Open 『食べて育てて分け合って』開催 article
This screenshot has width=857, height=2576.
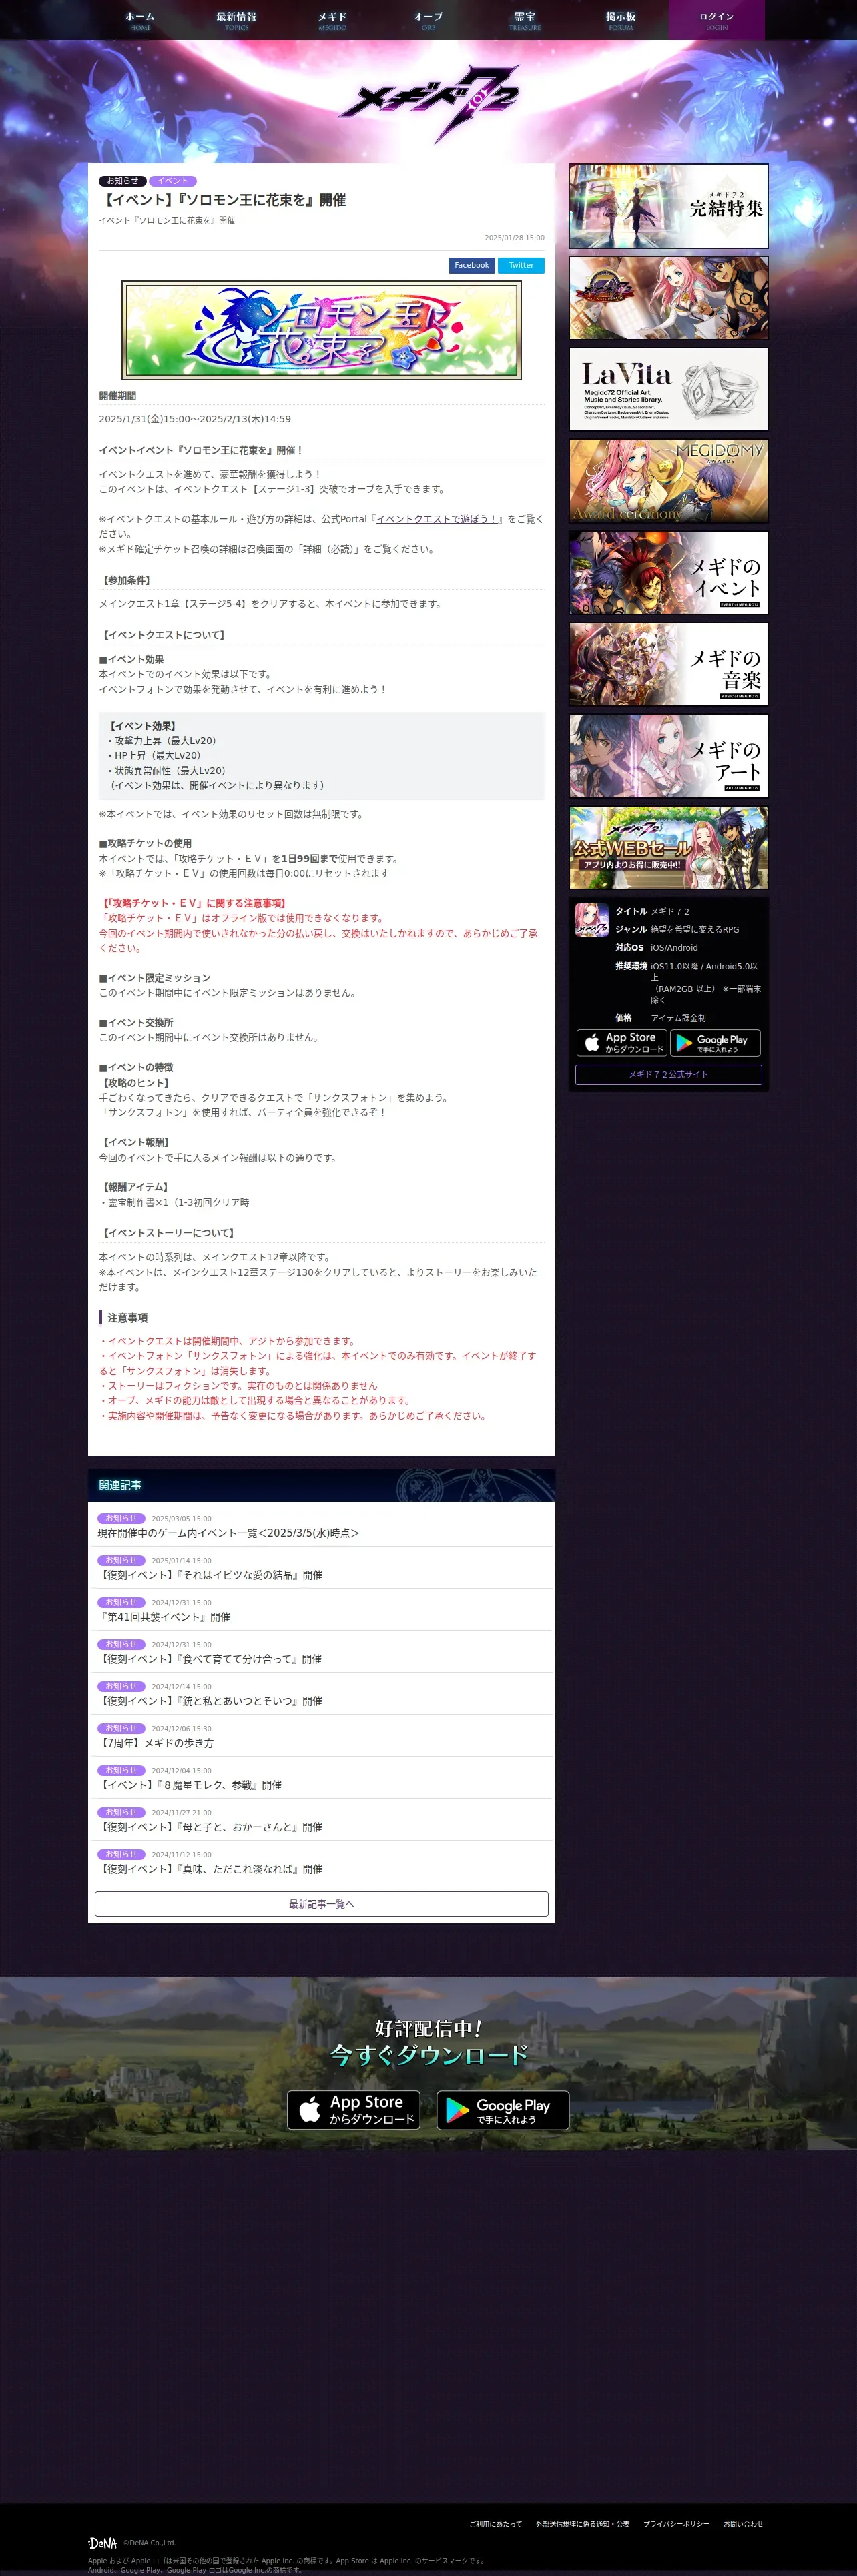tap(210, 1659)
